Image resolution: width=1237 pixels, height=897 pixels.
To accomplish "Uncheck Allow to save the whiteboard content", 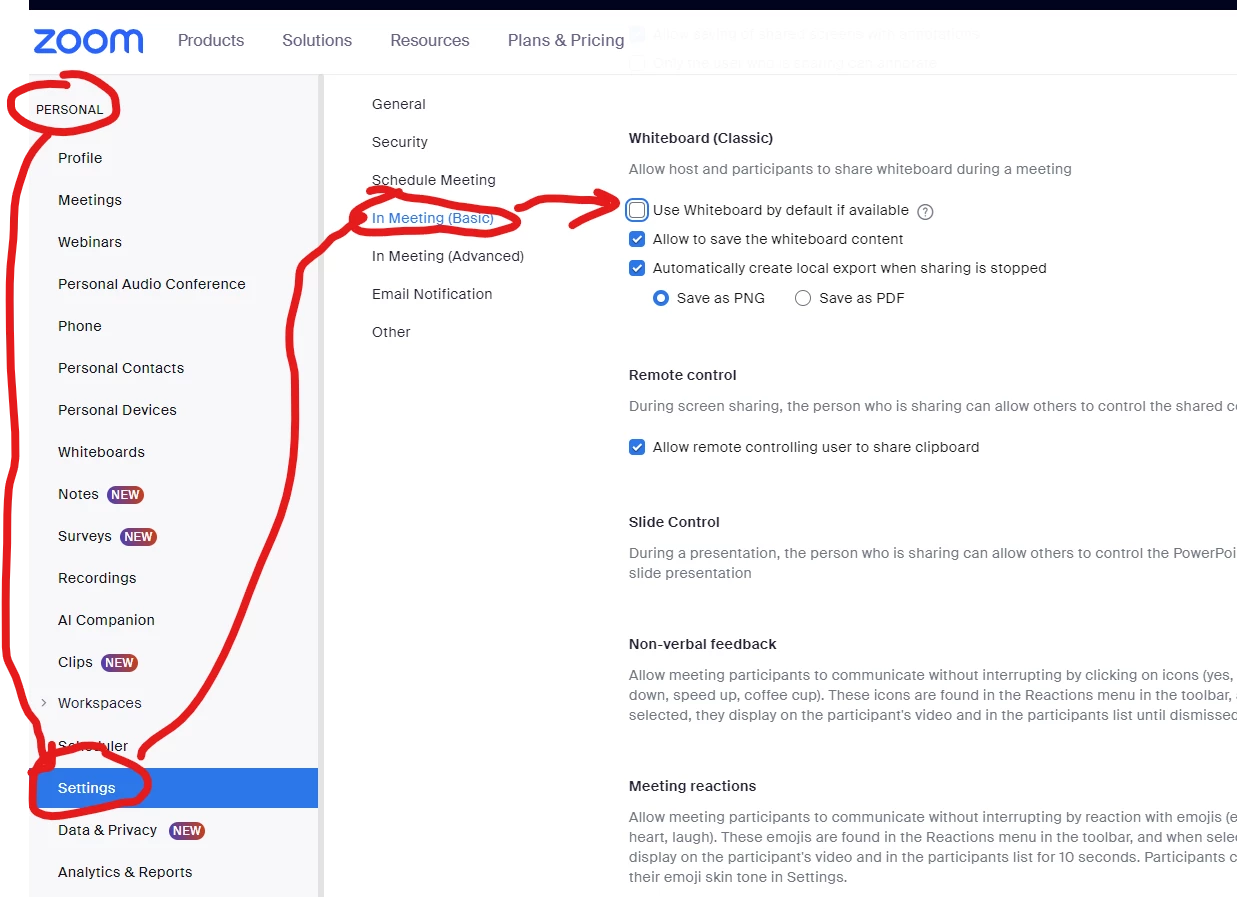I will 637,239.
